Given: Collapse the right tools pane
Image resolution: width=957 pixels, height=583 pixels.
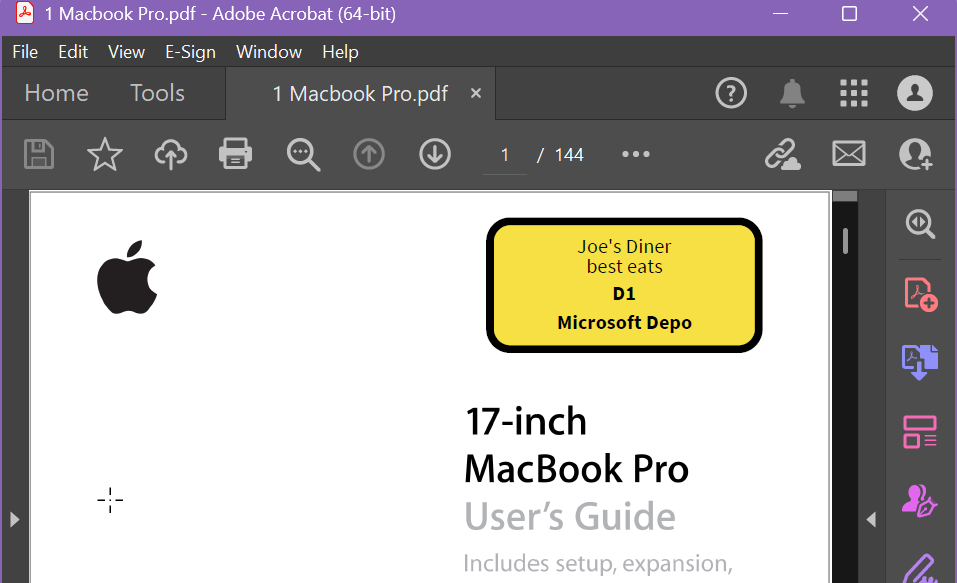Looking at the screenshot, I should 871,519.
